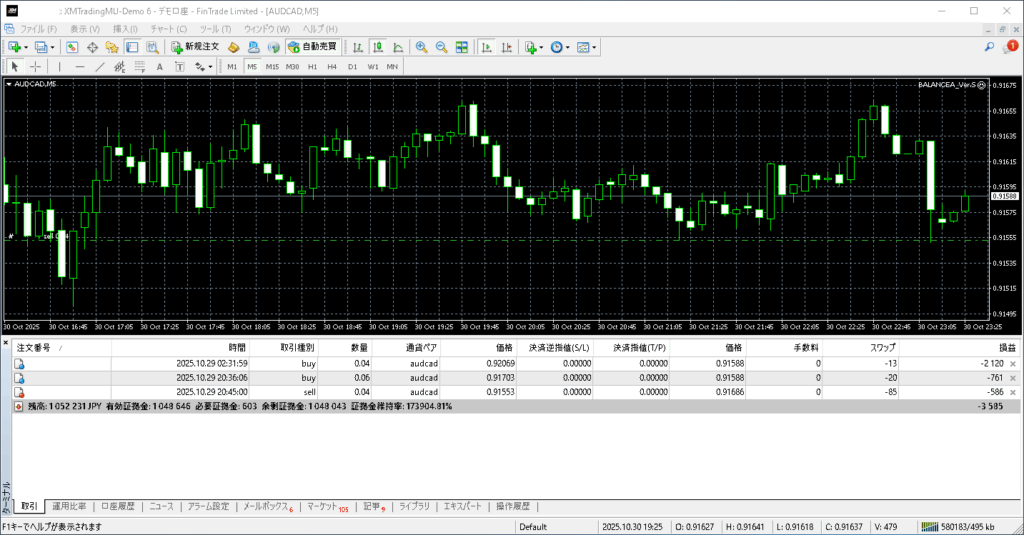Select the trendline drawing tool
The height and width of the screenshot is (535, 1024).
point(101,67)
